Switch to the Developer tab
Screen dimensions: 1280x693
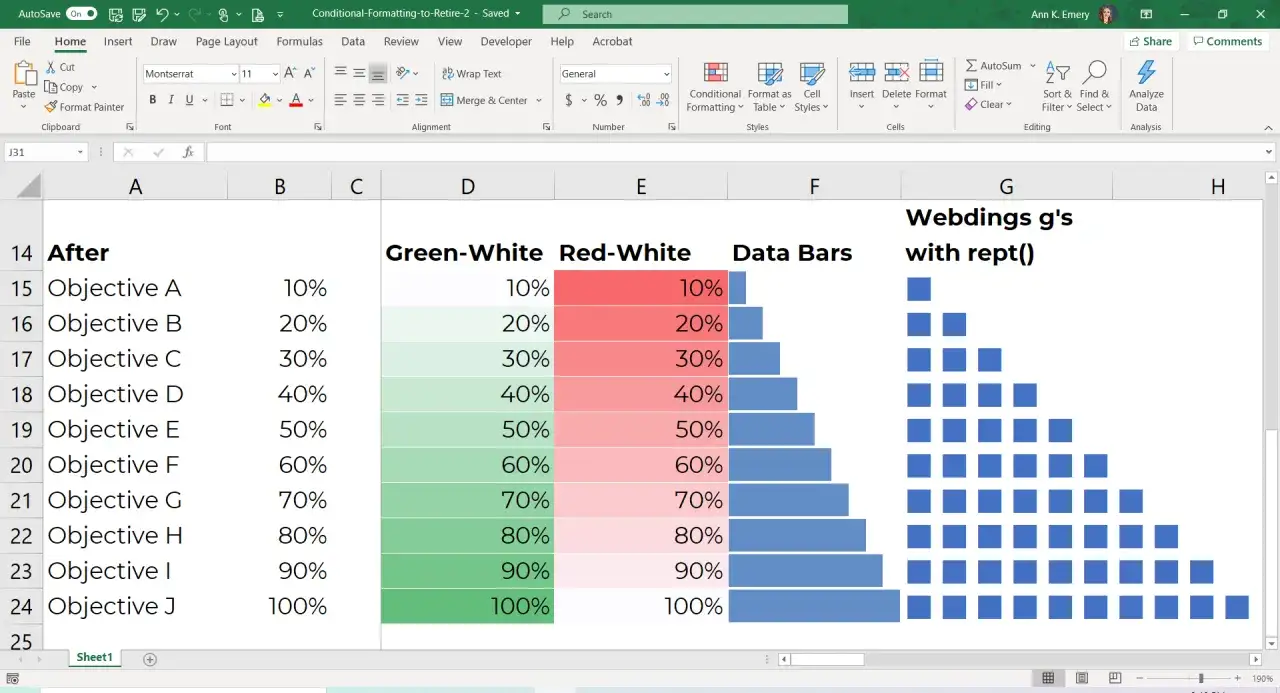coord(506,42)
